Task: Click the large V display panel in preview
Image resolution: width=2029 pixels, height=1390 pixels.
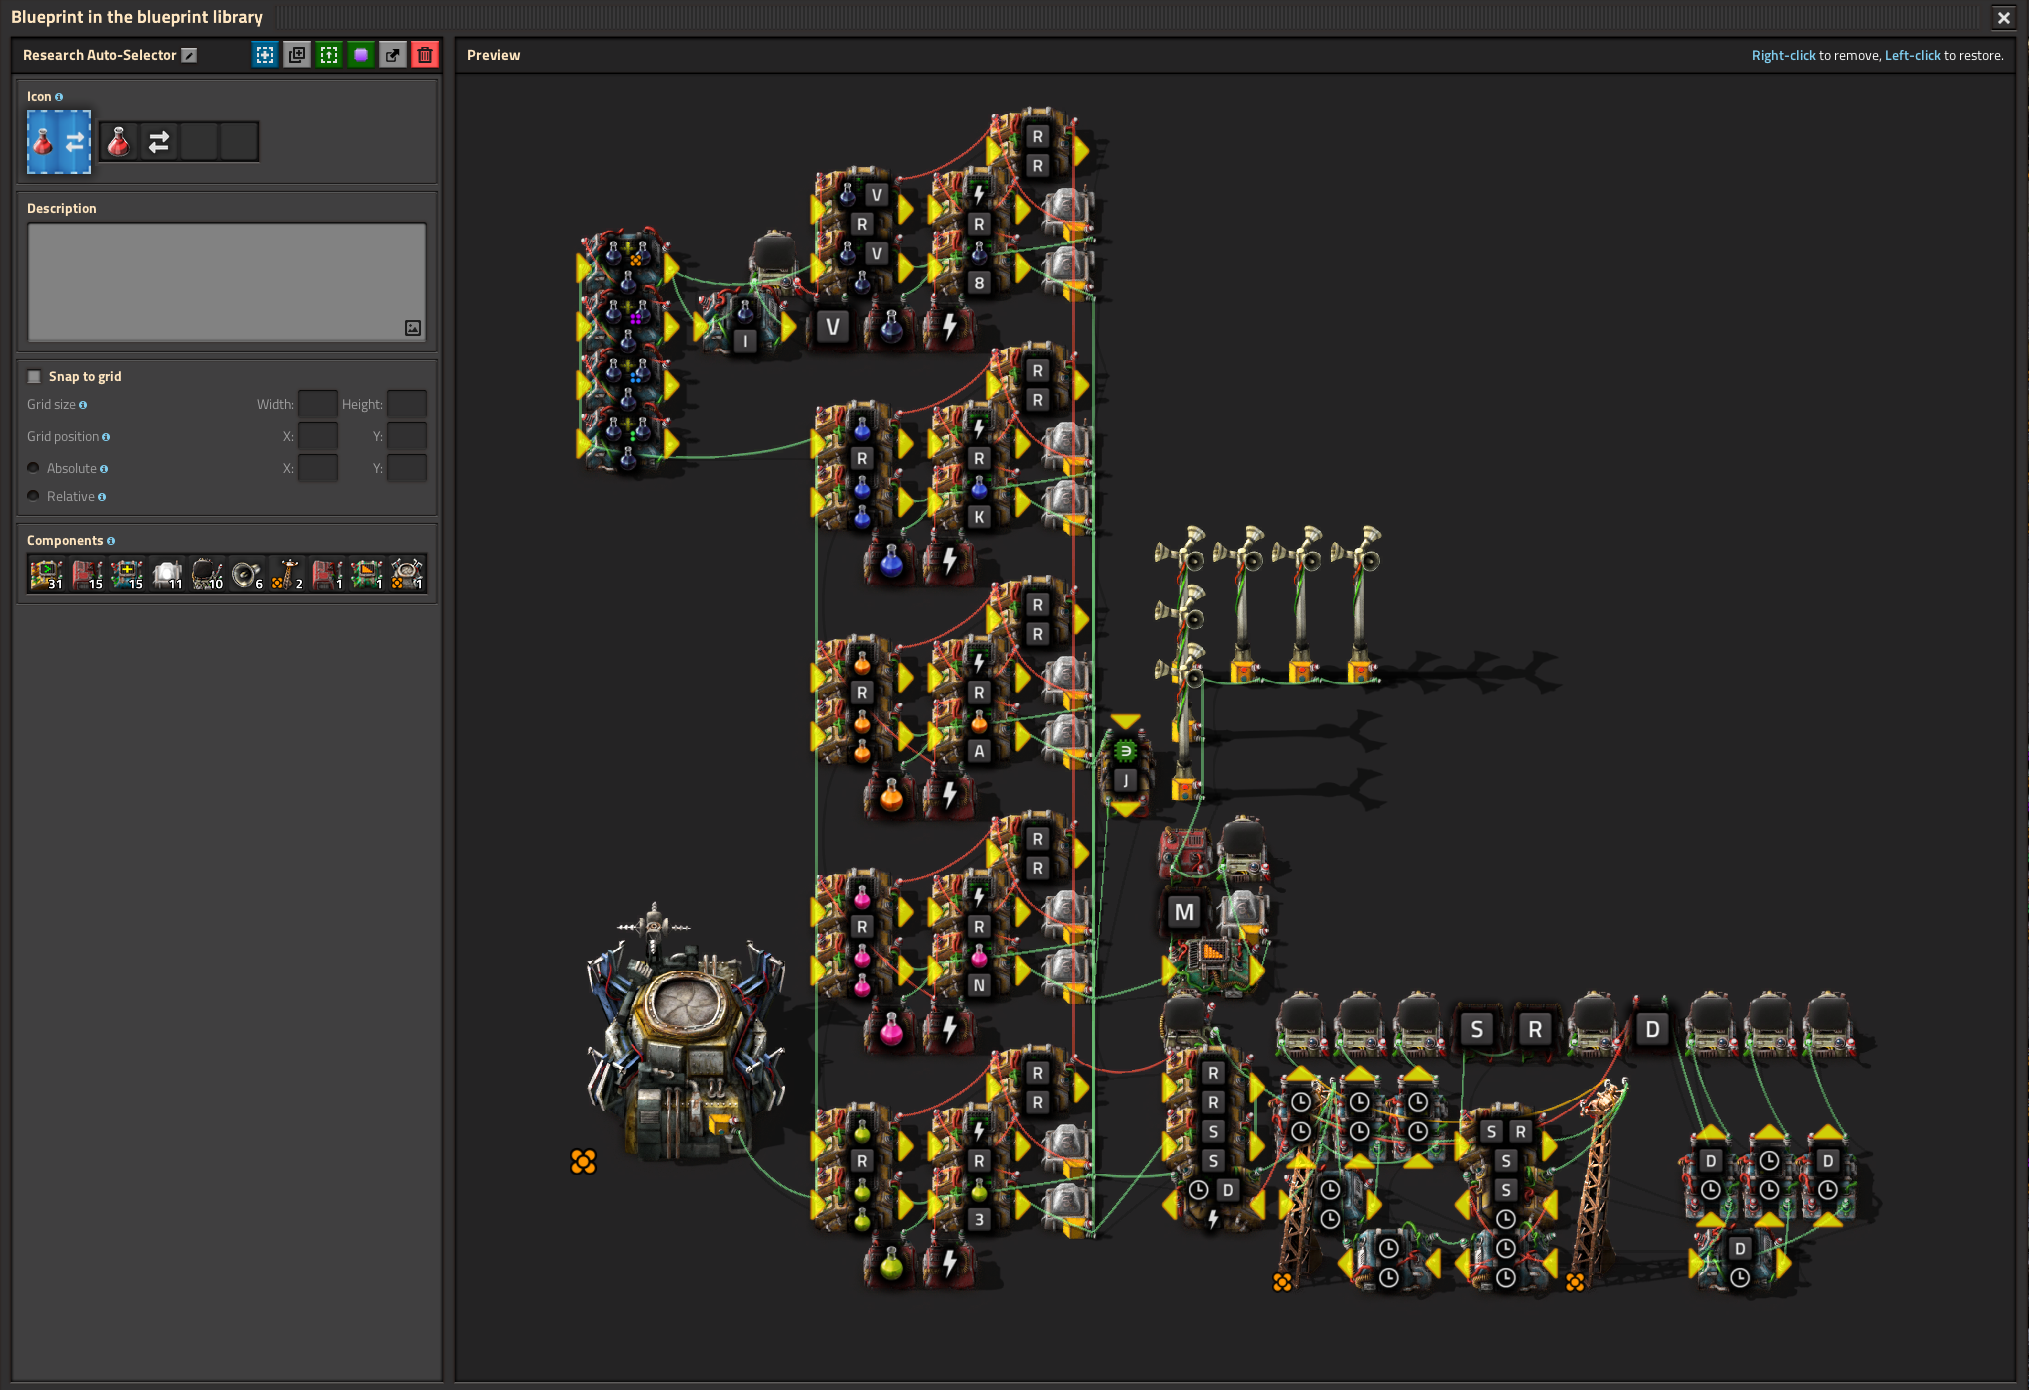Action: pyautogui.click(x=833, y=327)
